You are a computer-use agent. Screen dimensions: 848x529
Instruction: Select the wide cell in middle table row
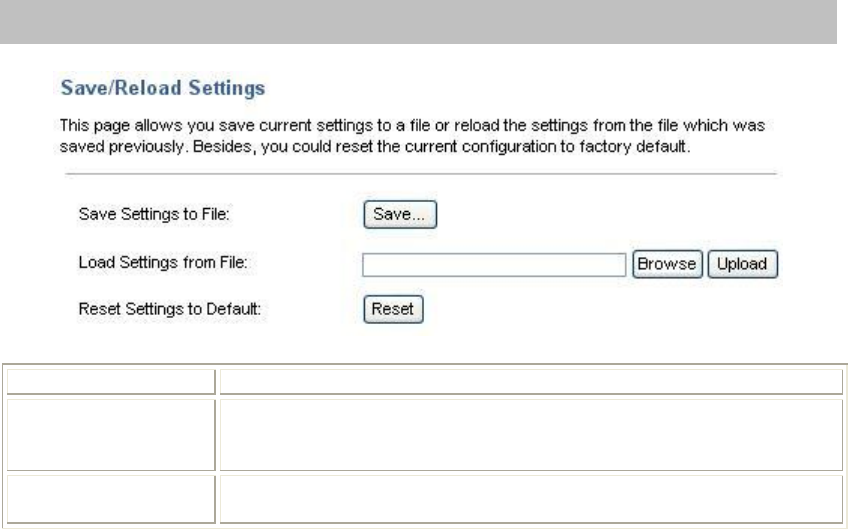click(x=531, y=435)
